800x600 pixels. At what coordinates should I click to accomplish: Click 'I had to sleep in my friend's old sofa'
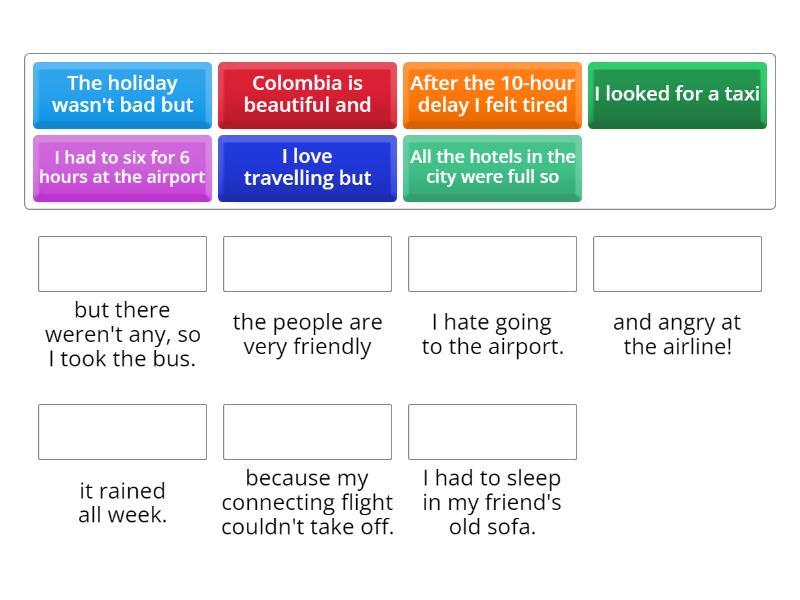click(492, 503)
